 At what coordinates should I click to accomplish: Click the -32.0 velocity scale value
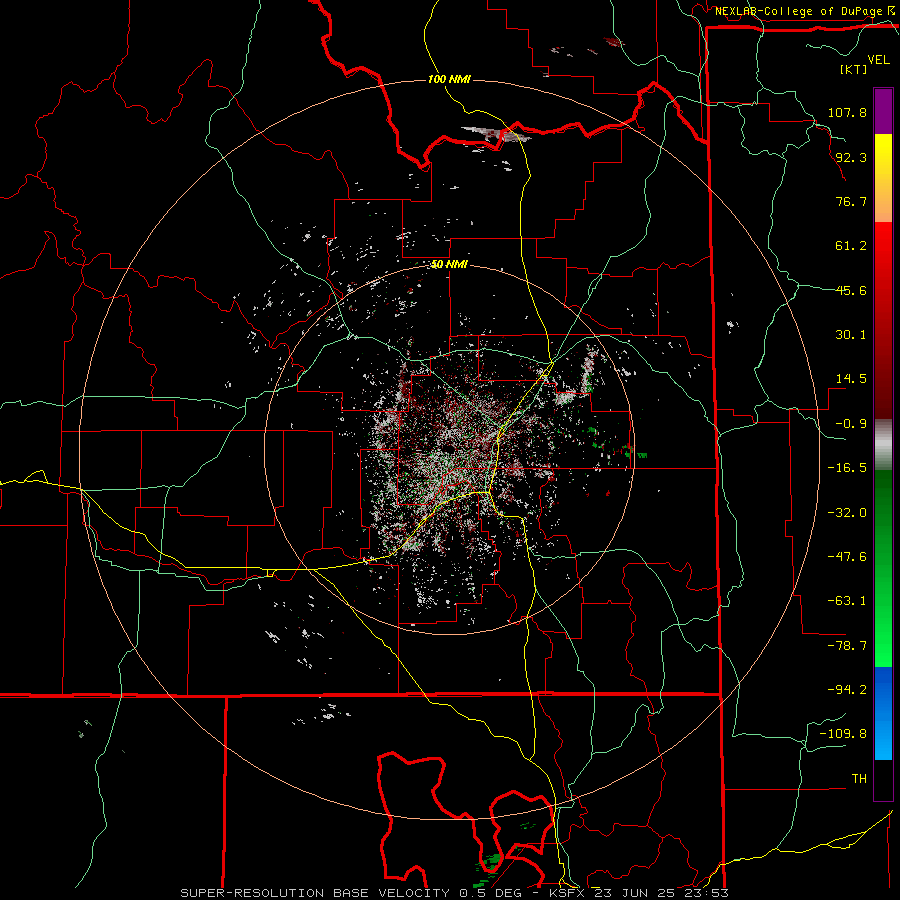[x=847, y=513]
